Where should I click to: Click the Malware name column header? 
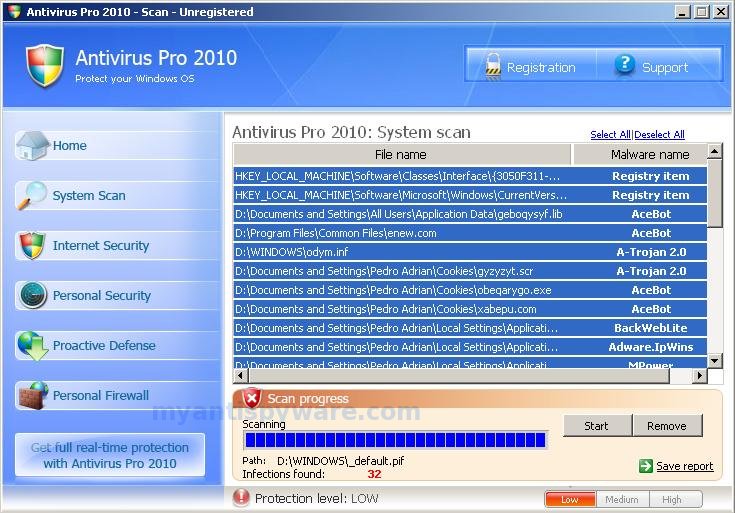pos(640,155)
